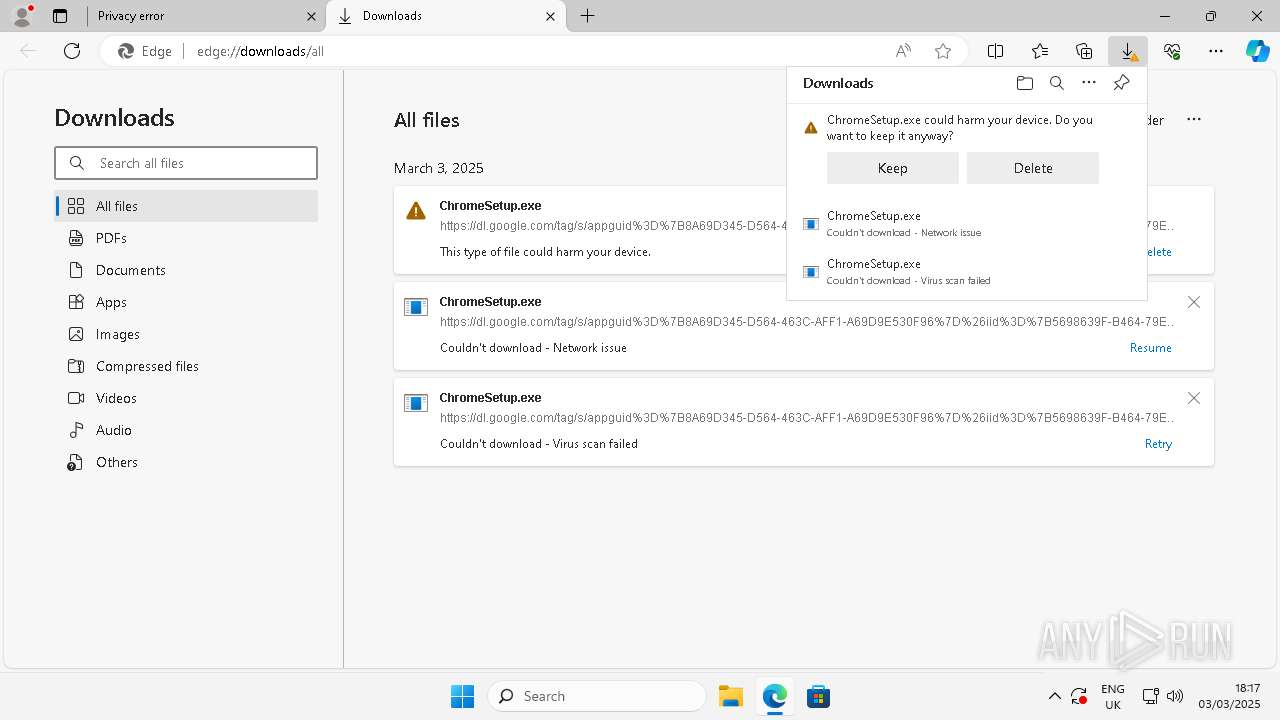Open more options on downloads page
This screenshot has height=720, width=1280.
pos(1194,119)
